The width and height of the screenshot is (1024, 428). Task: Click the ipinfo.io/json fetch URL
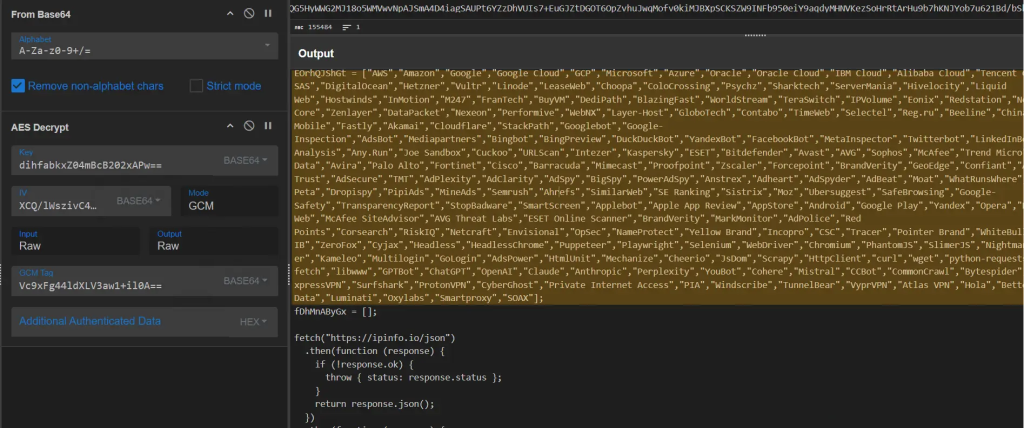pos(391,338)
